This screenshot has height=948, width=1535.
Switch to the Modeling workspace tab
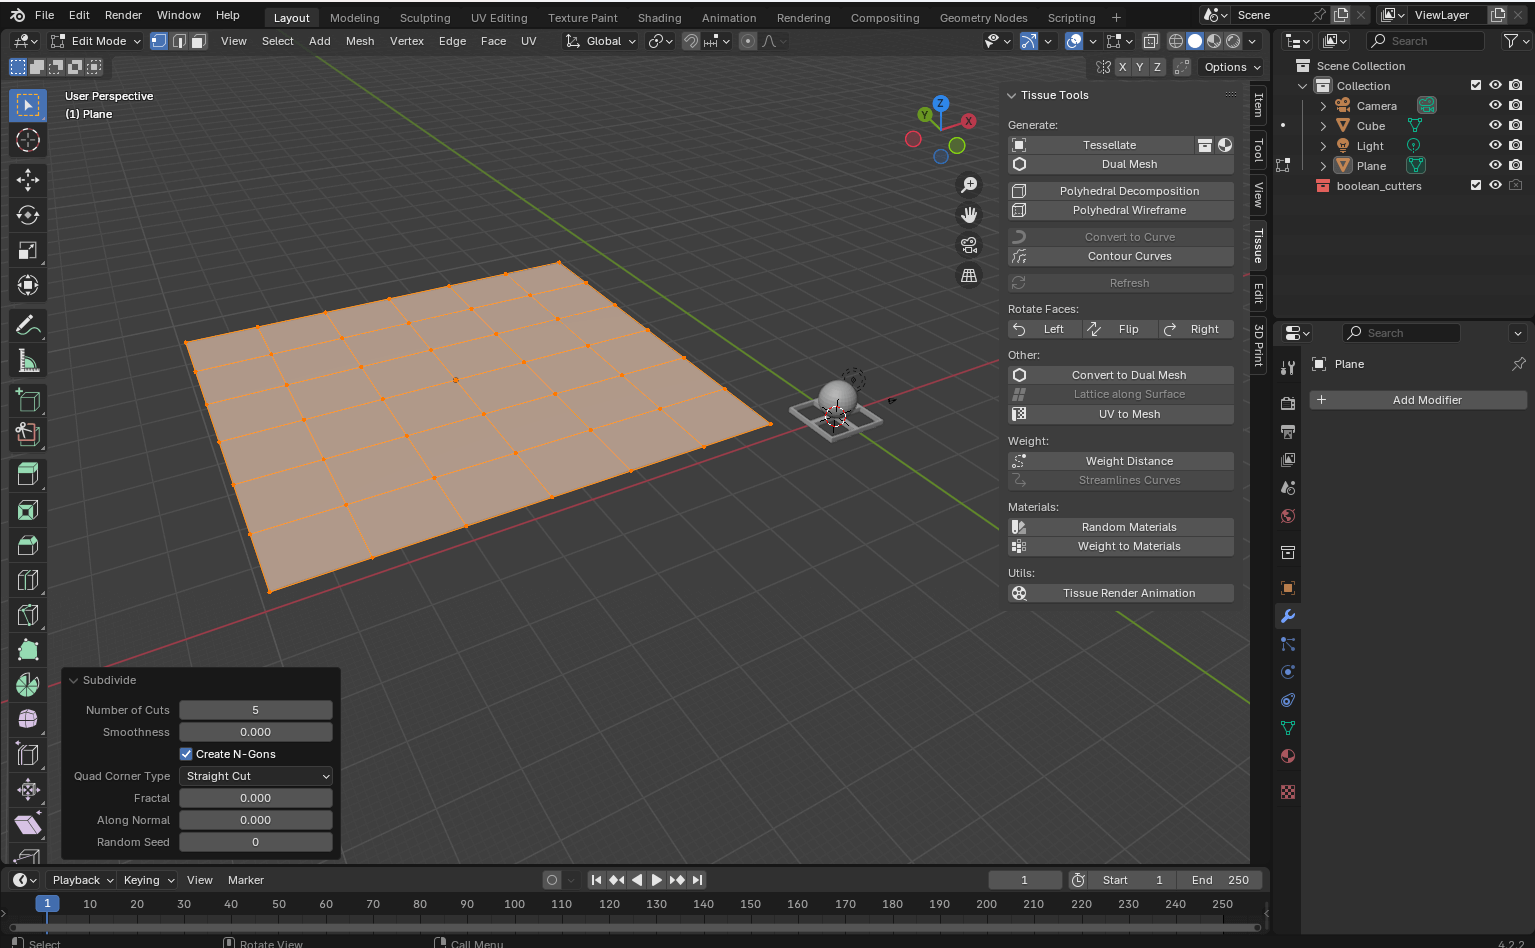[354, 18]
